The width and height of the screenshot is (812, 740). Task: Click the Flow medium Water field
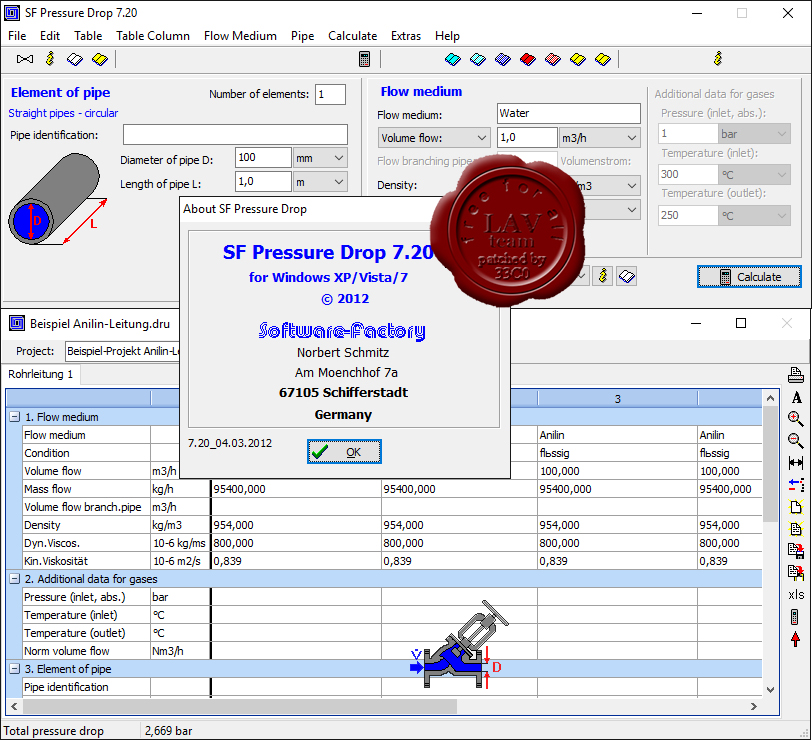click(x=569, y=113)
